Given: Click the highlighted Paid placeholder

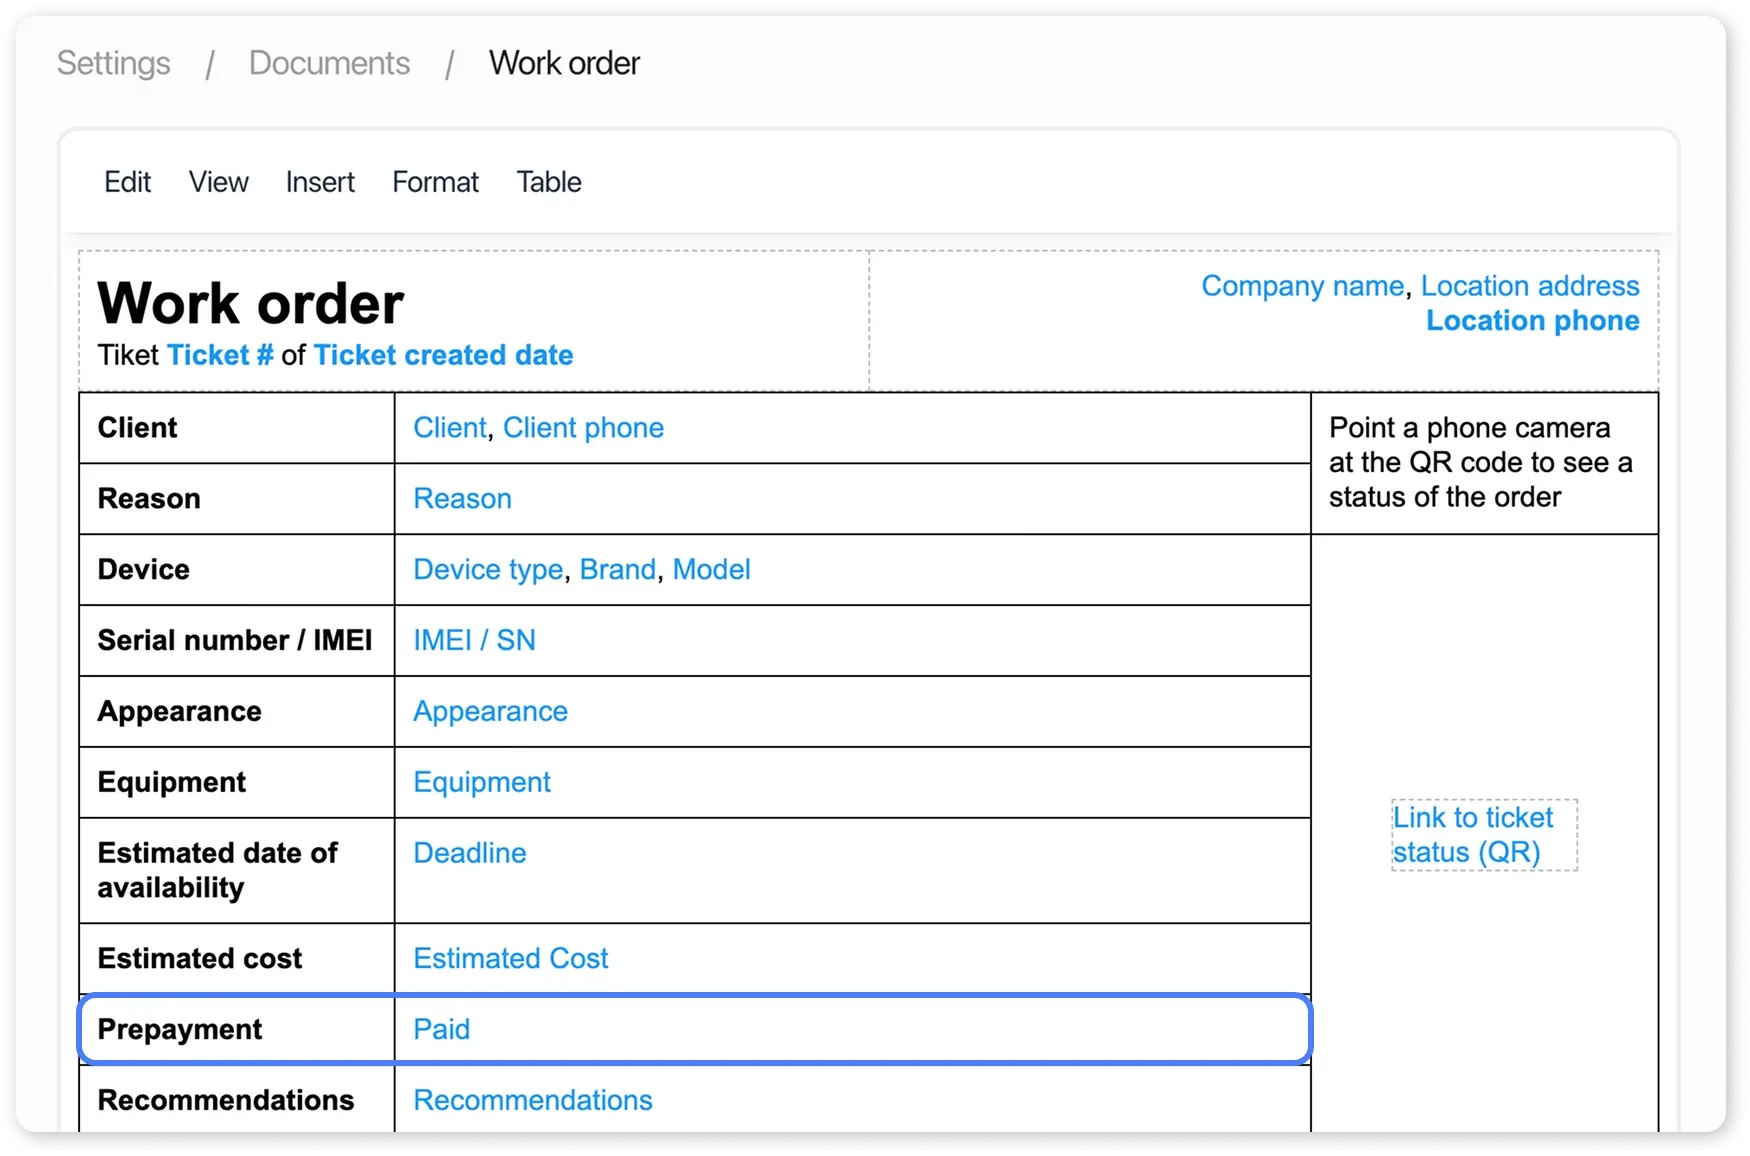Looking at the screenshot, I should pyautogui.click(x=441, y=1028).
